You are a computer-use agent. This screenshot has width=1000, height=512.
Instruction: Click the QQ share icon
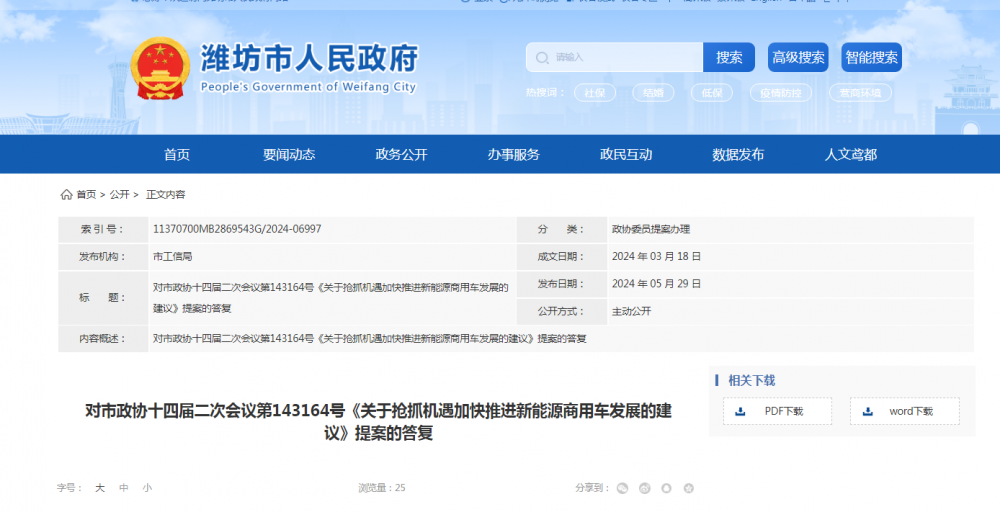(x=666, y=489)
